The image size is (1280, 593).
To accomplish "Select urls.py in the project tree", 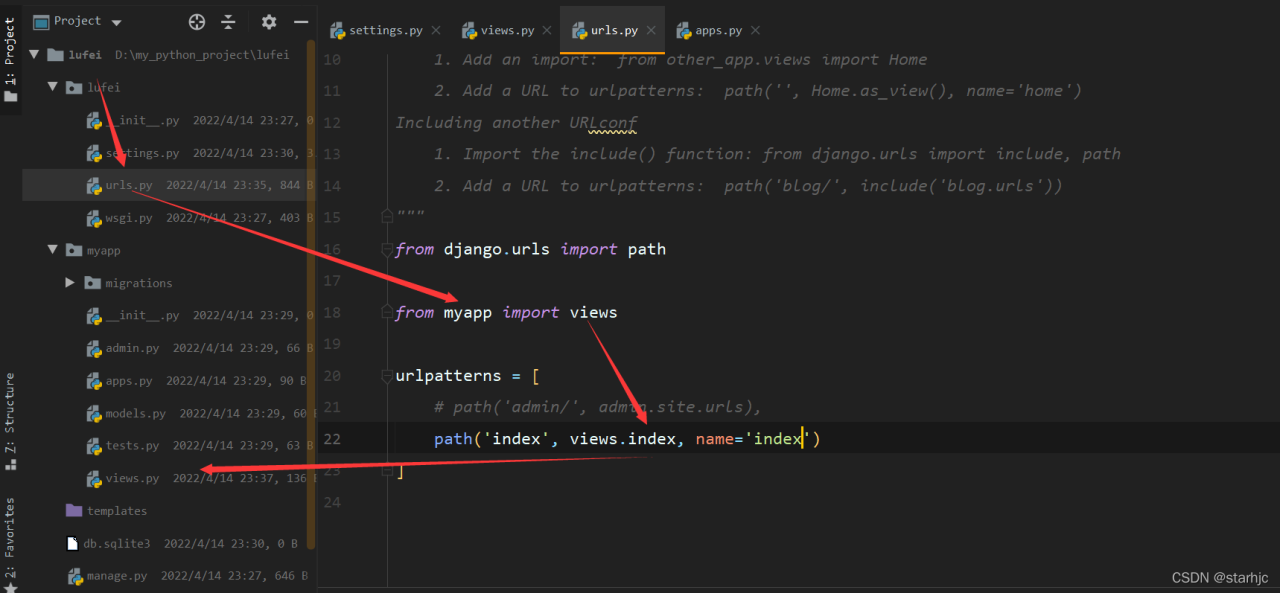I will 129,185.
